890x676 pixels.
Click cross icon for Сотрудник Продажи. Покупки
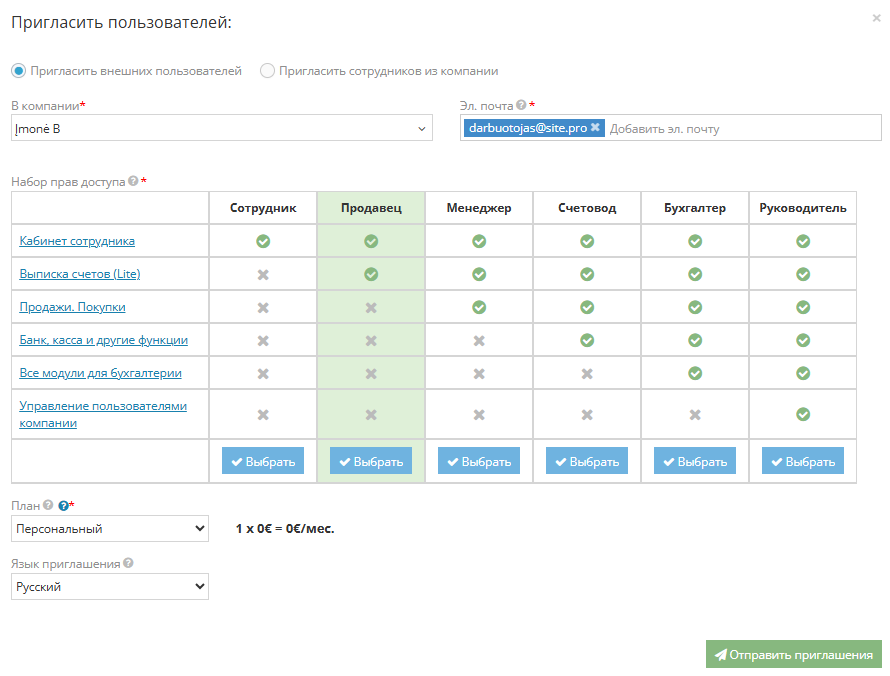(263, 308)
